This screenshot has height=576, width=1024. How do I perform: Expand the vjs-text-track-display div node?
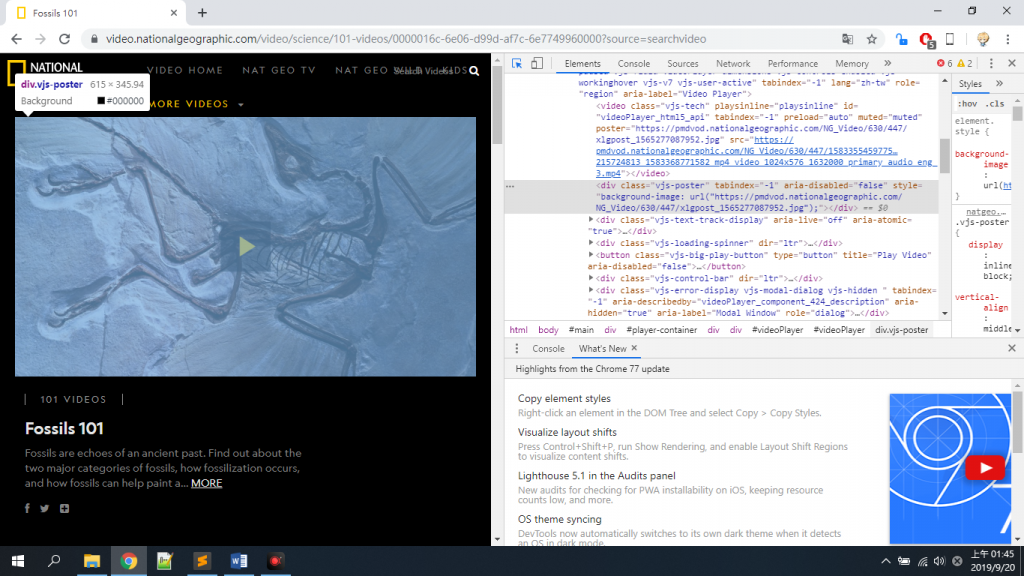click(x=591, y=220)
